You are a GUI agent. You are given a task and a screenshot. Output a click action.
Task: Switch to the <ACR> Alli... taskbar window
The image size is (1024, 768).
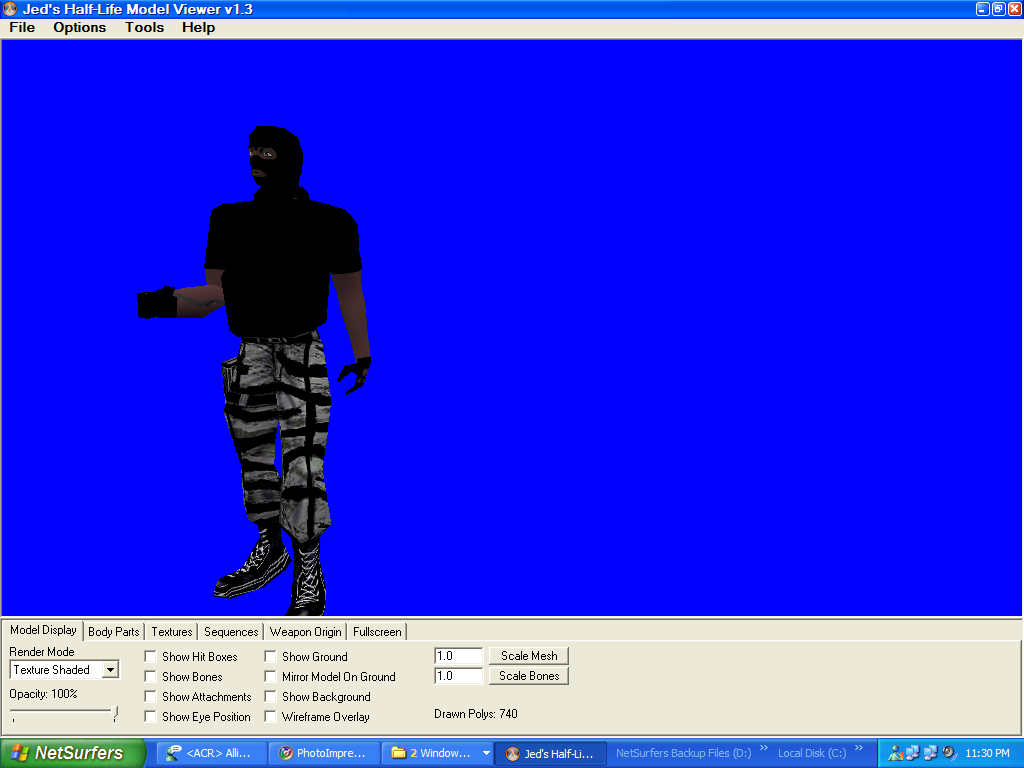pos(212,753)
